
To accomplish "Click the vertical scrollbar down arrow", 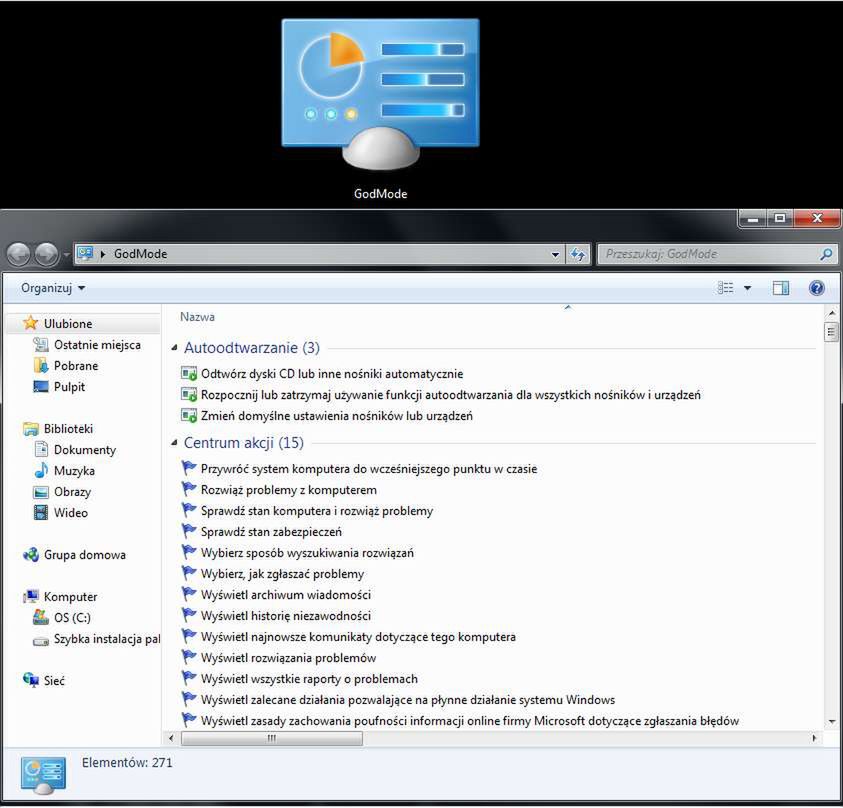I will click(x=831, y=721).
